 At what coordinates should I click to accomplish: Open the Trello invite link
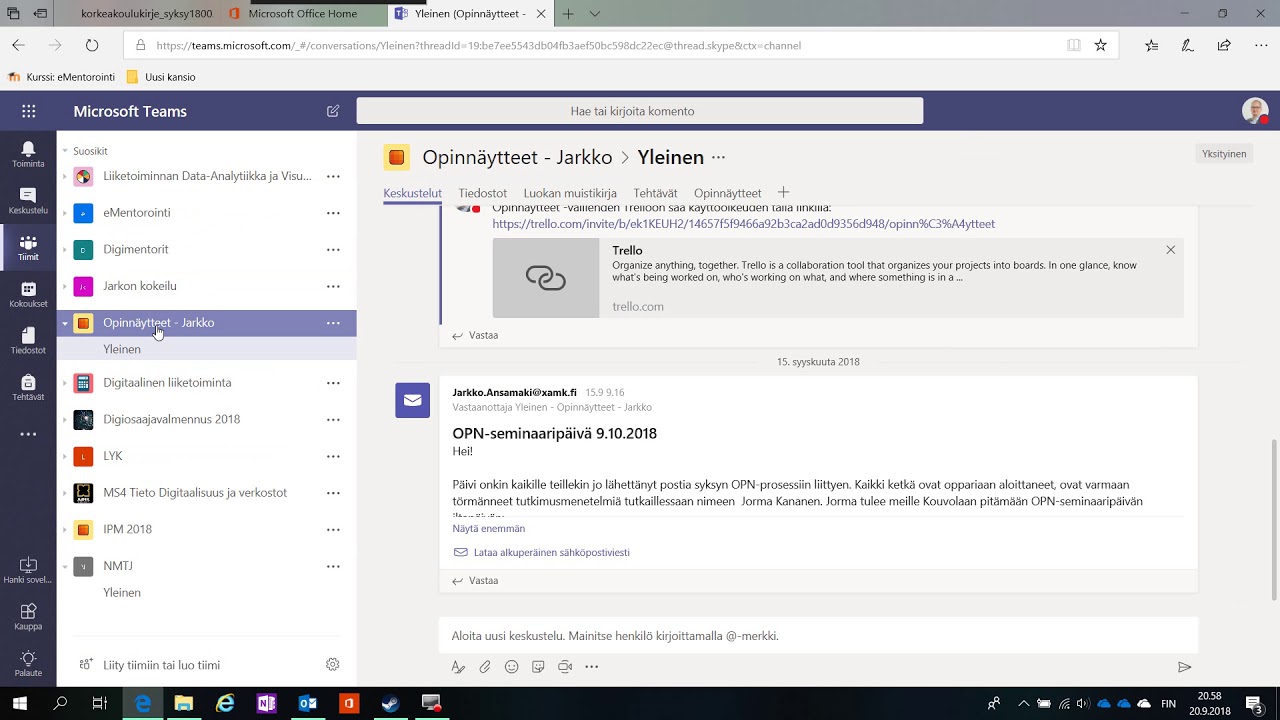coord(743,224)
